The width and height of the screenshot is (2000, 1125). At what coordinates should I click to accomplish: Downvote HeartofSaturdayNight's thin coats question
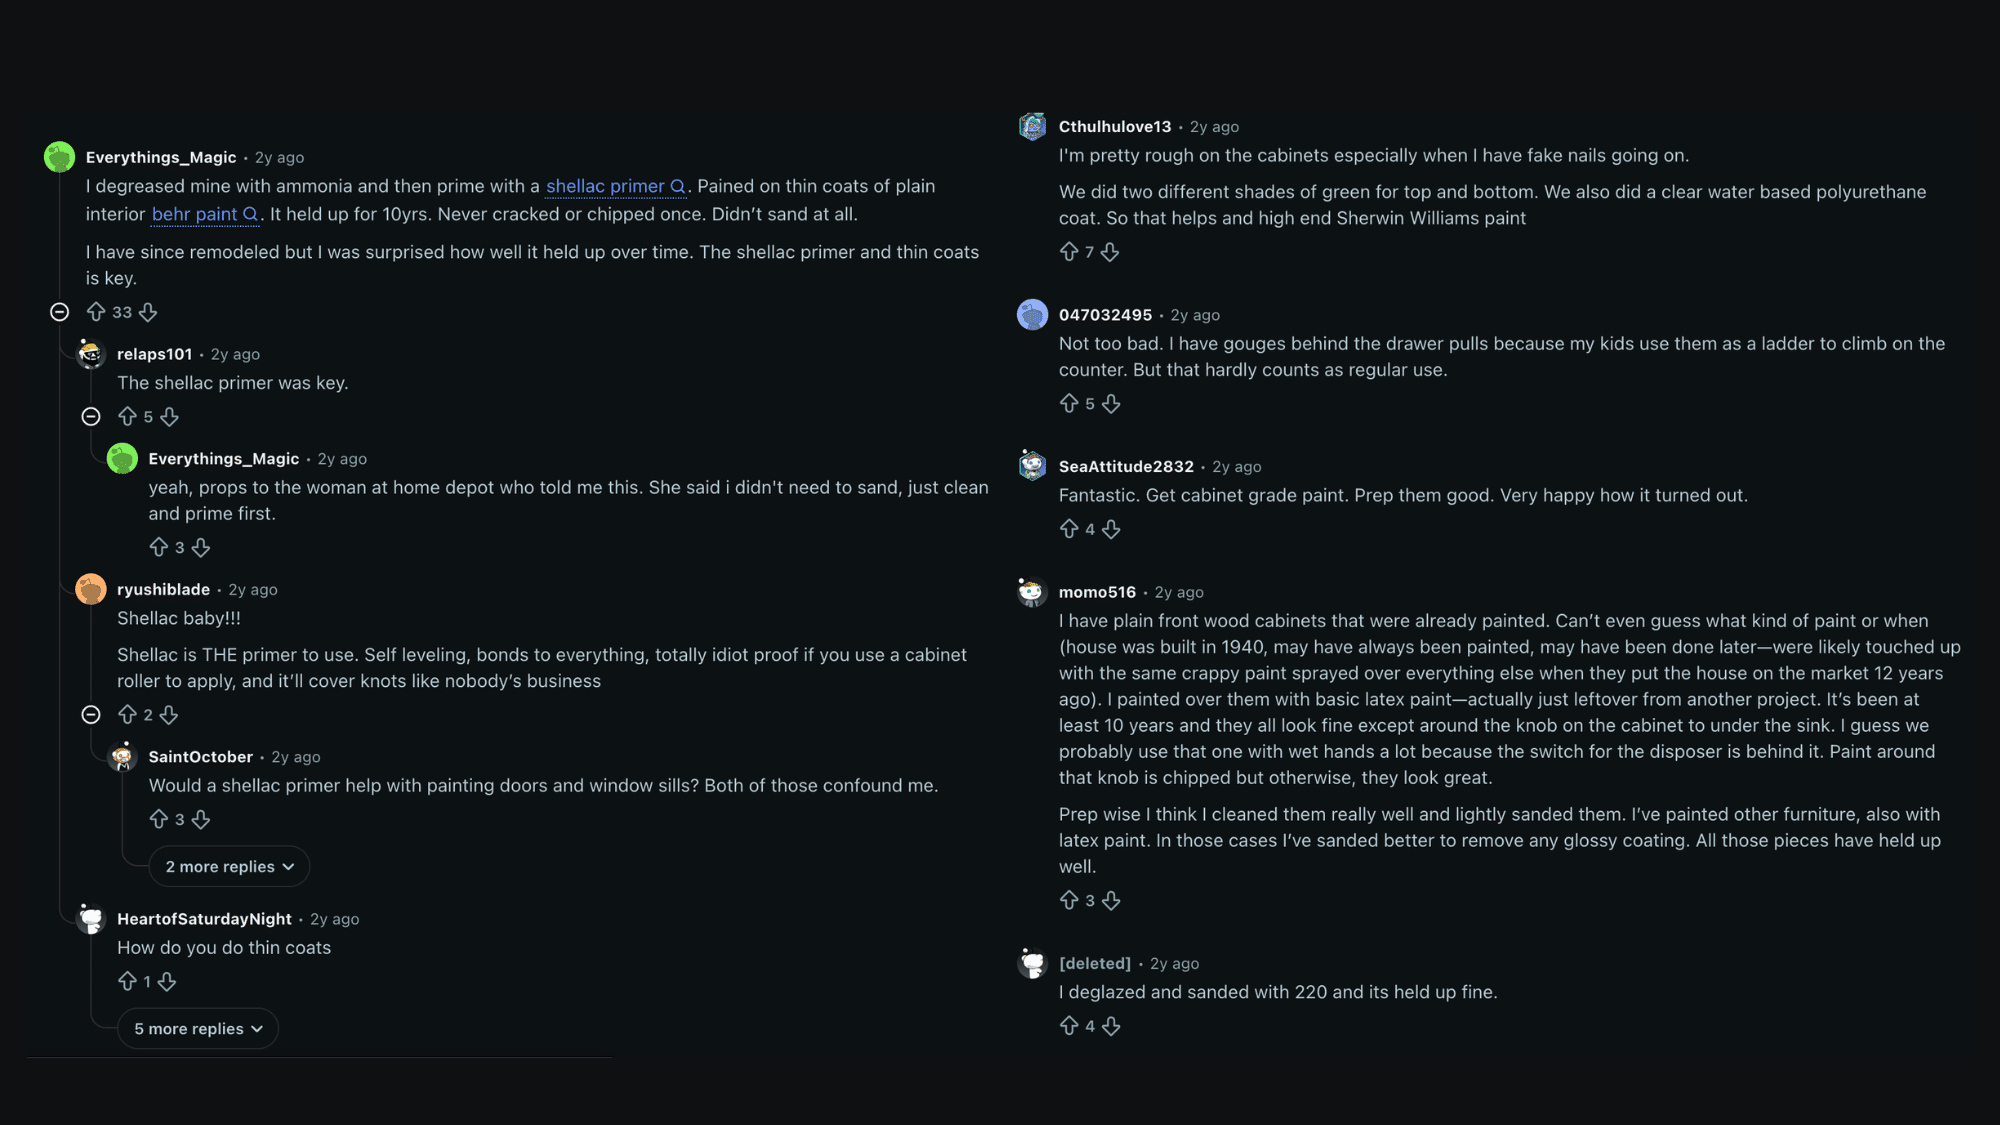[x=167, y=982]
